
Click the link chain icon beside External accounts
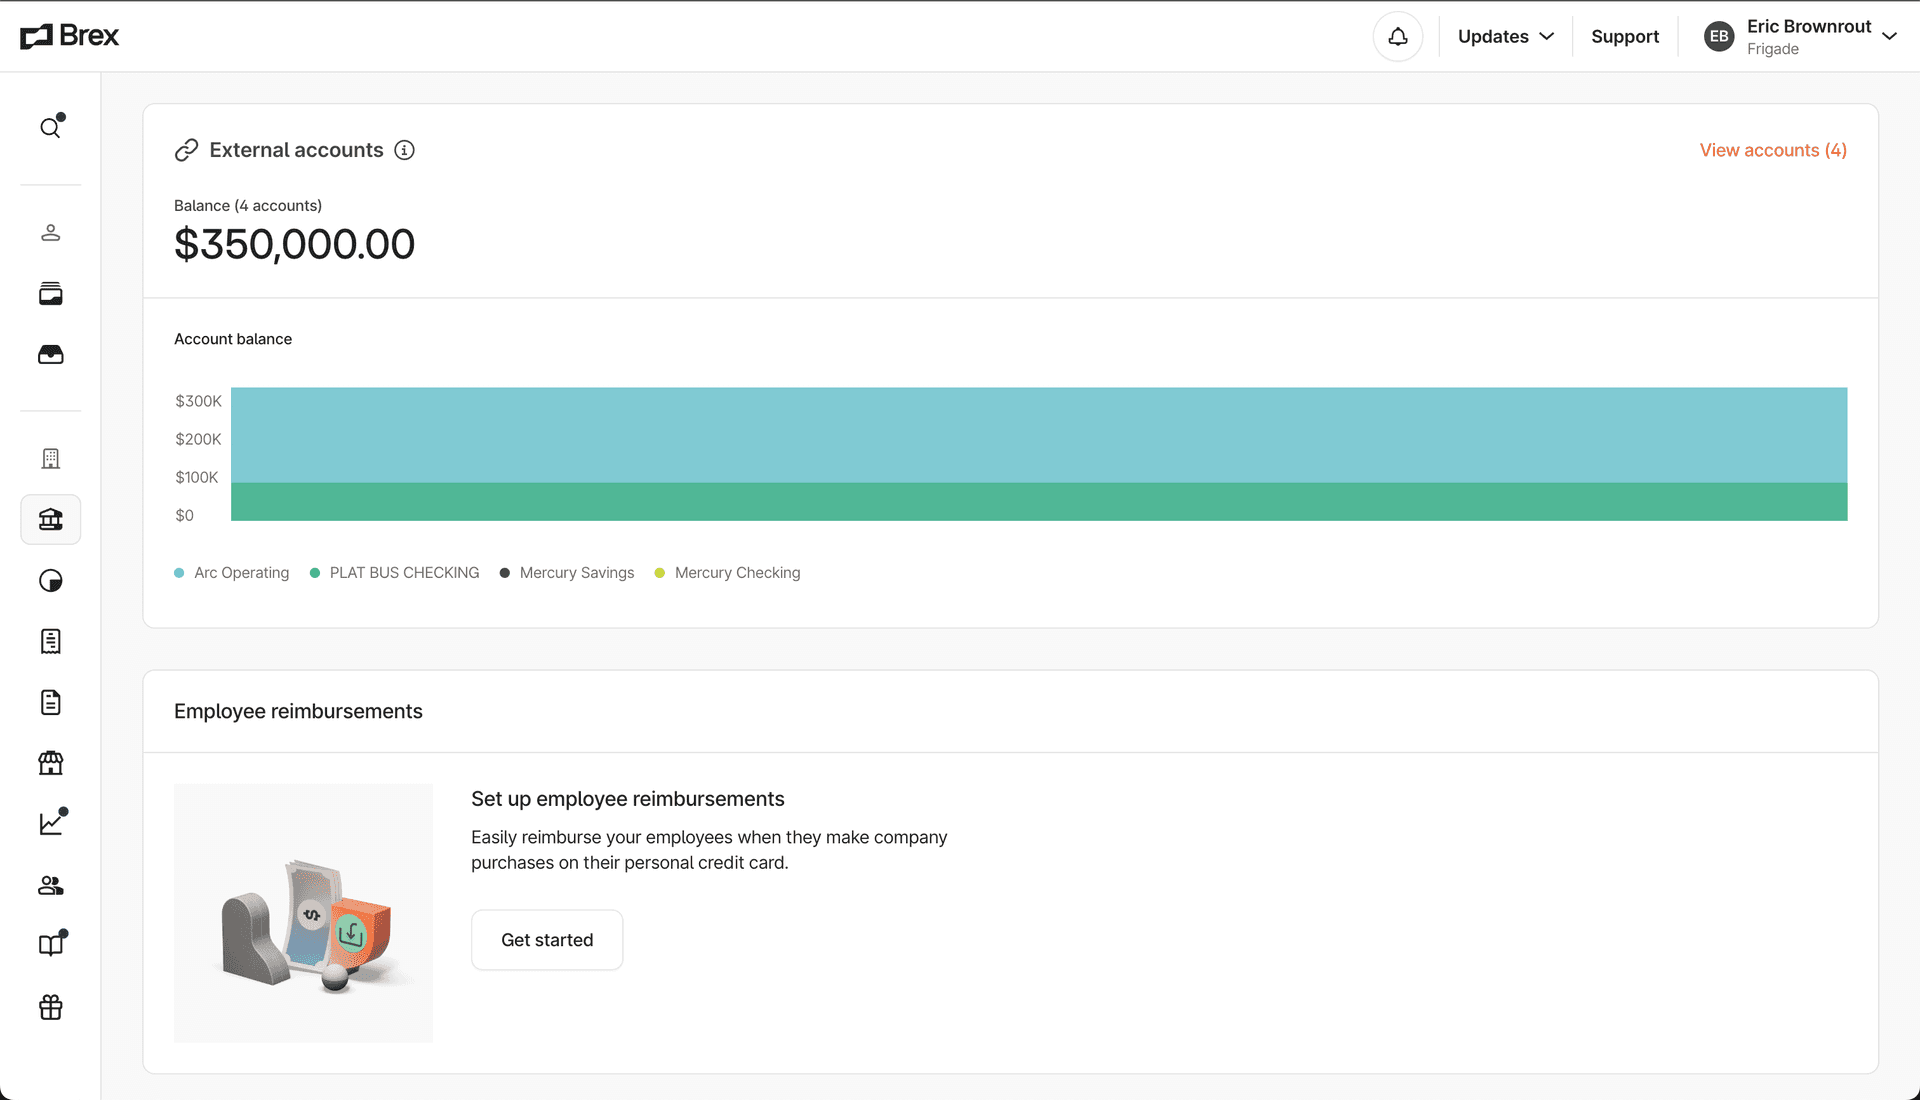pos(186,150)
